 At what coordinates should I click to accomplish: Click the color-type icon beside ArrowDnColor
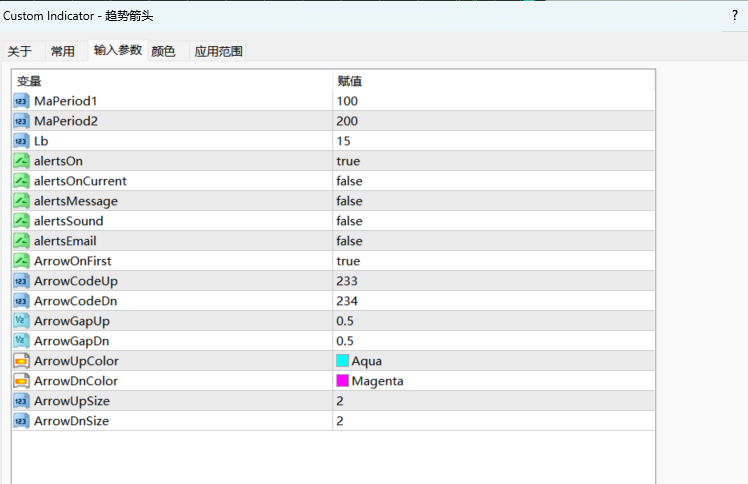pos(21,381)
